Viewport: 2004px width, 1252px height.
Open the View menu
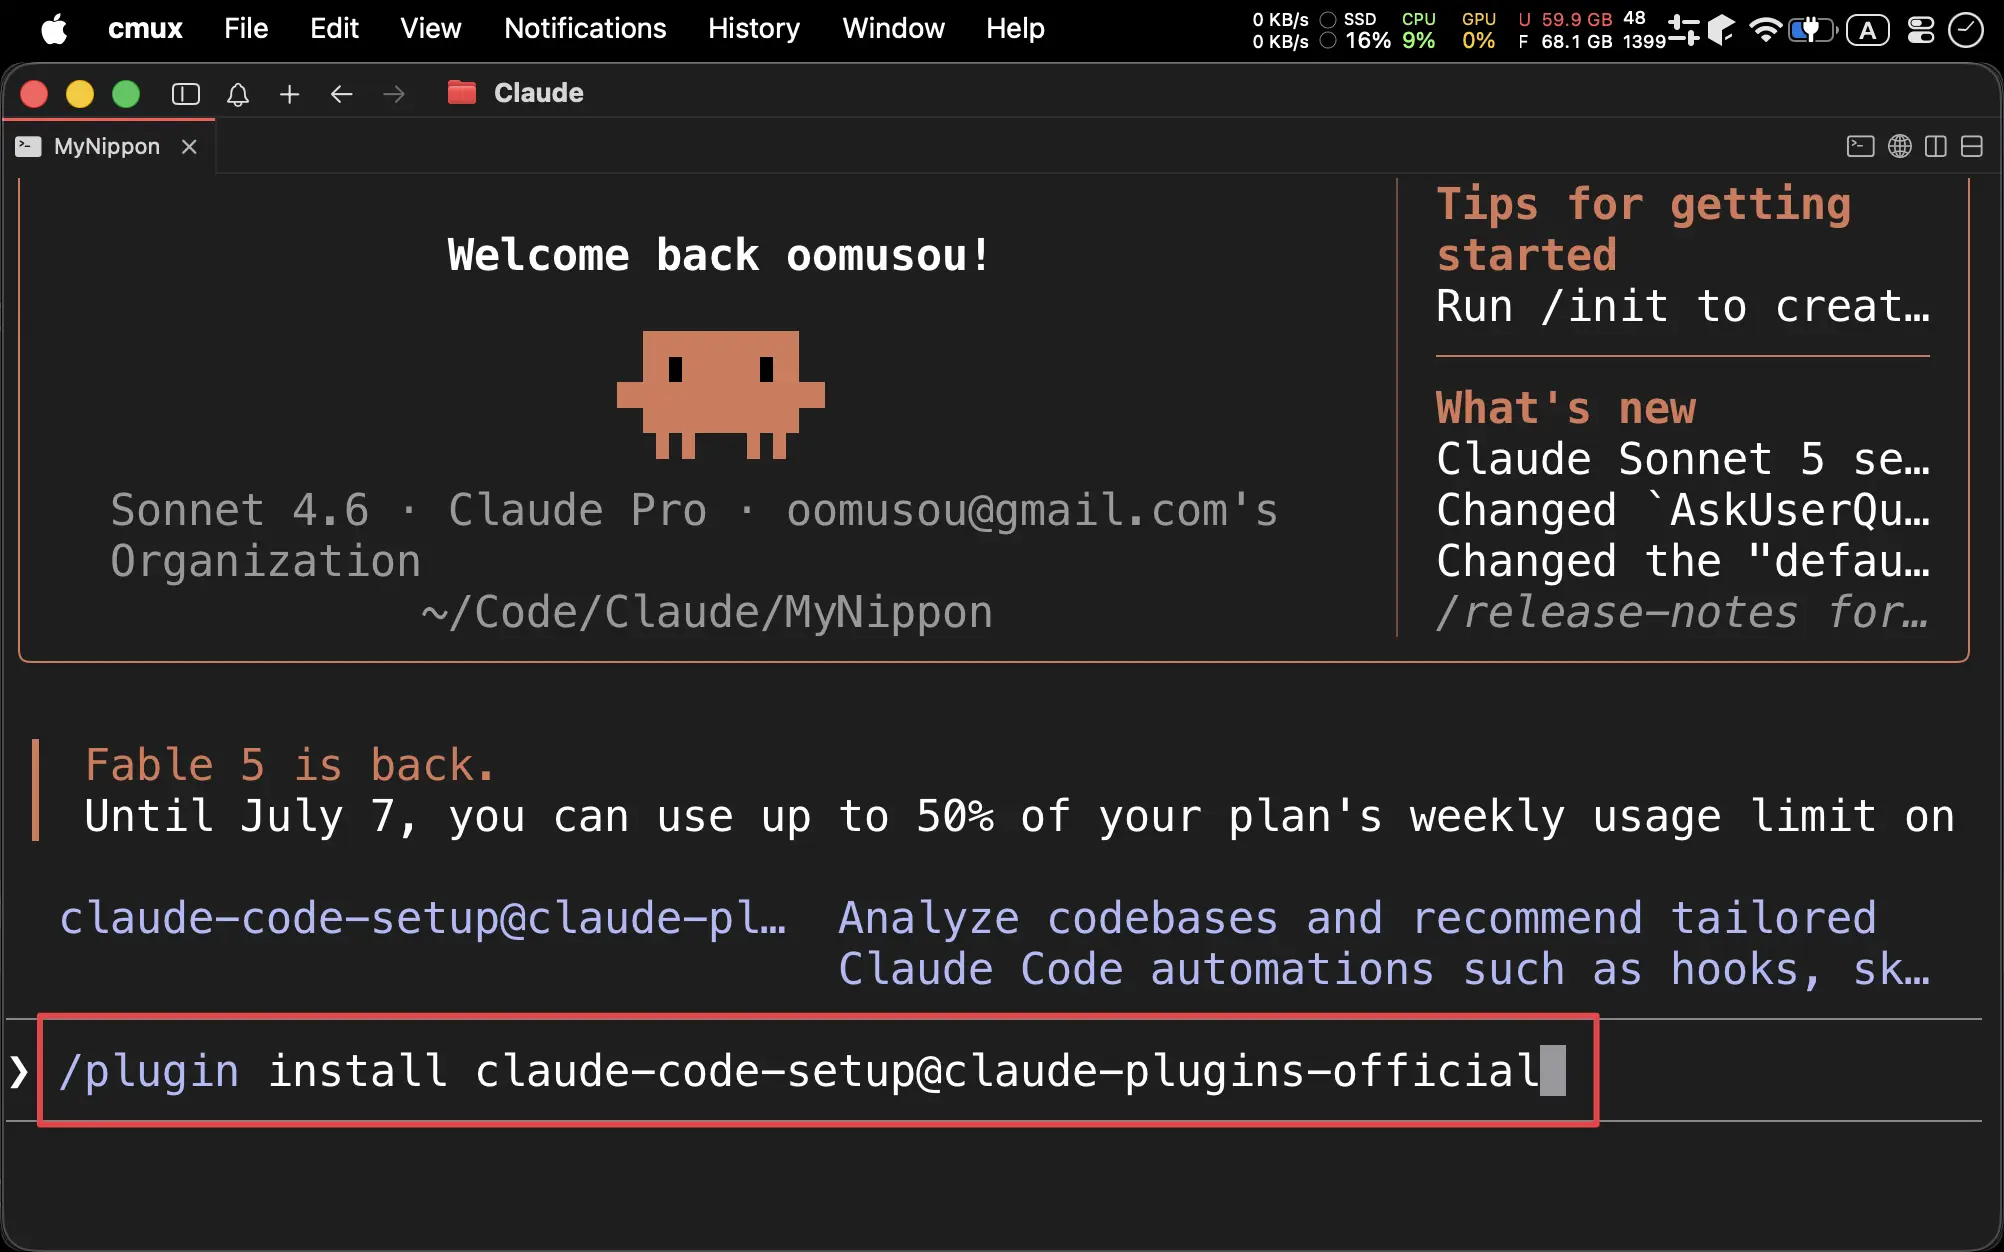pos(431,28)
